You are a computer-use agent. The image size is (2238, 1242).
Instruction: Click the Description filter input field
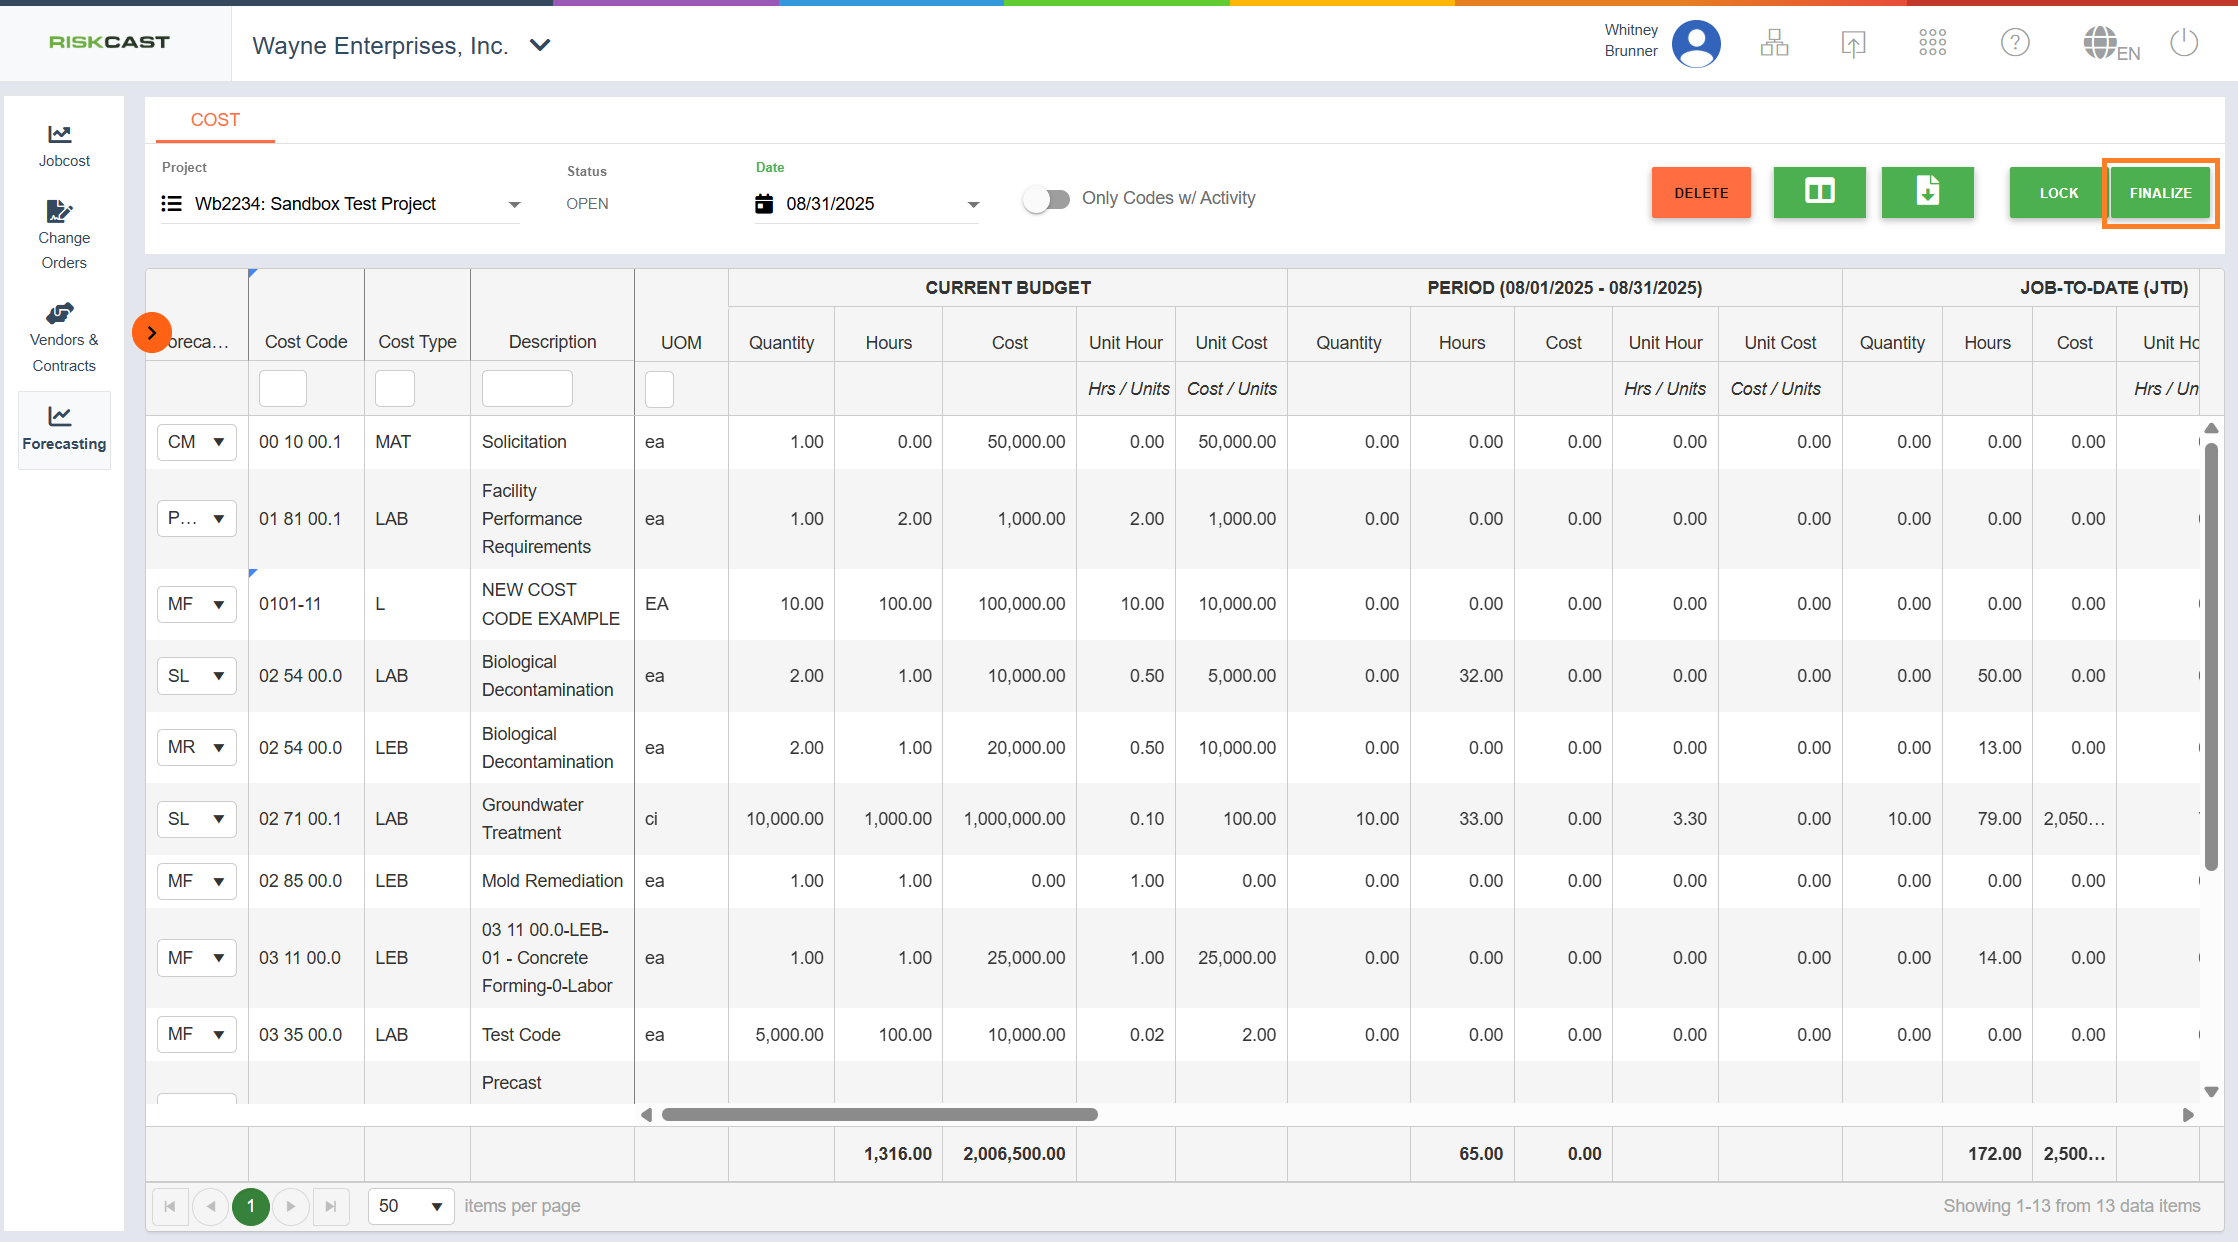[527, 389]
